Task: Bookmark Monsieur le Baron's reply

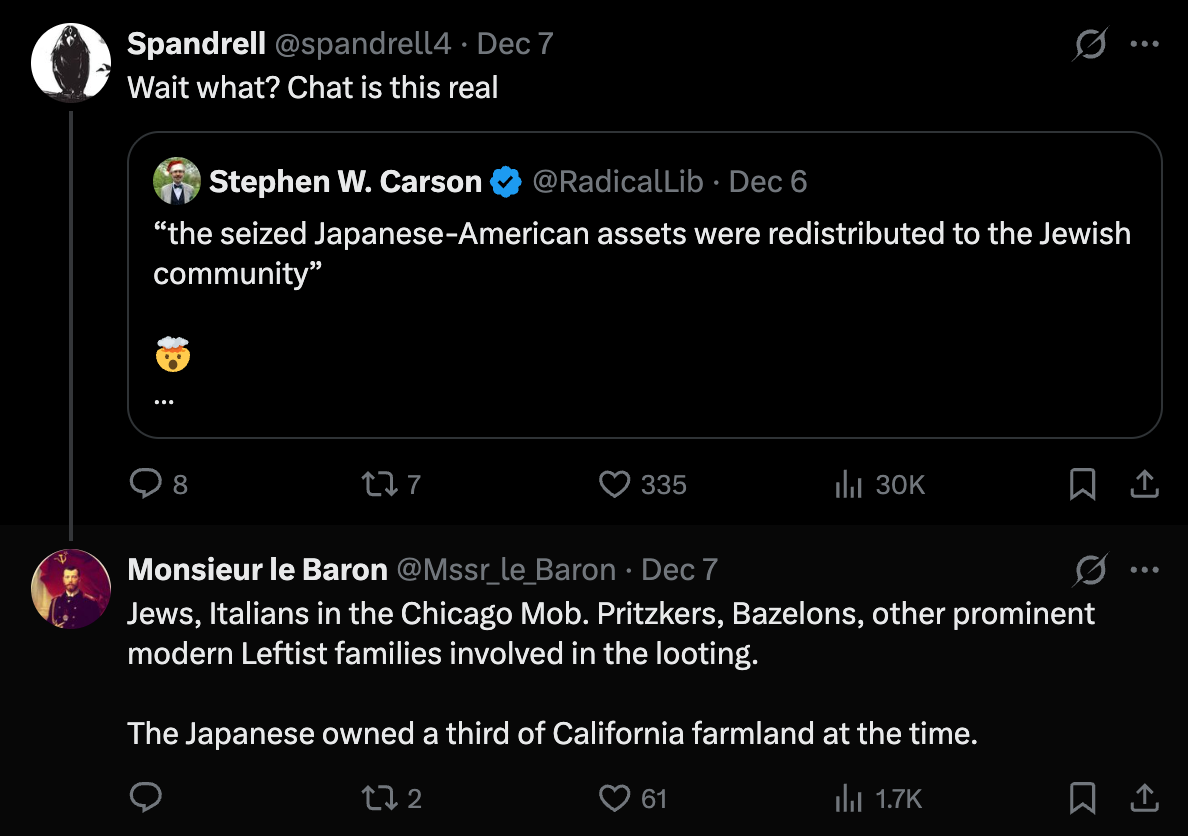Action: click(x=1082, y=798)
